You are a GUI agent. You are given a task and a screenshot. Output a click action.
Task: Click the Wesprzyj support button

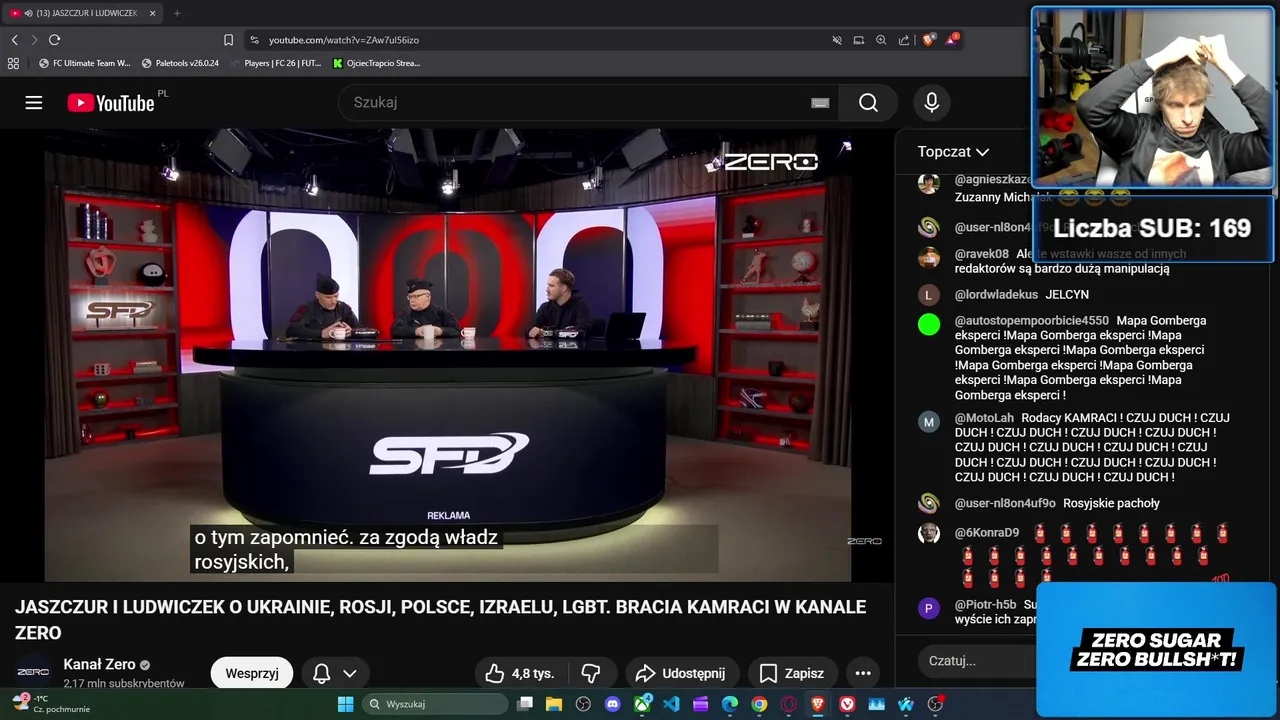(x=252, y=673)
